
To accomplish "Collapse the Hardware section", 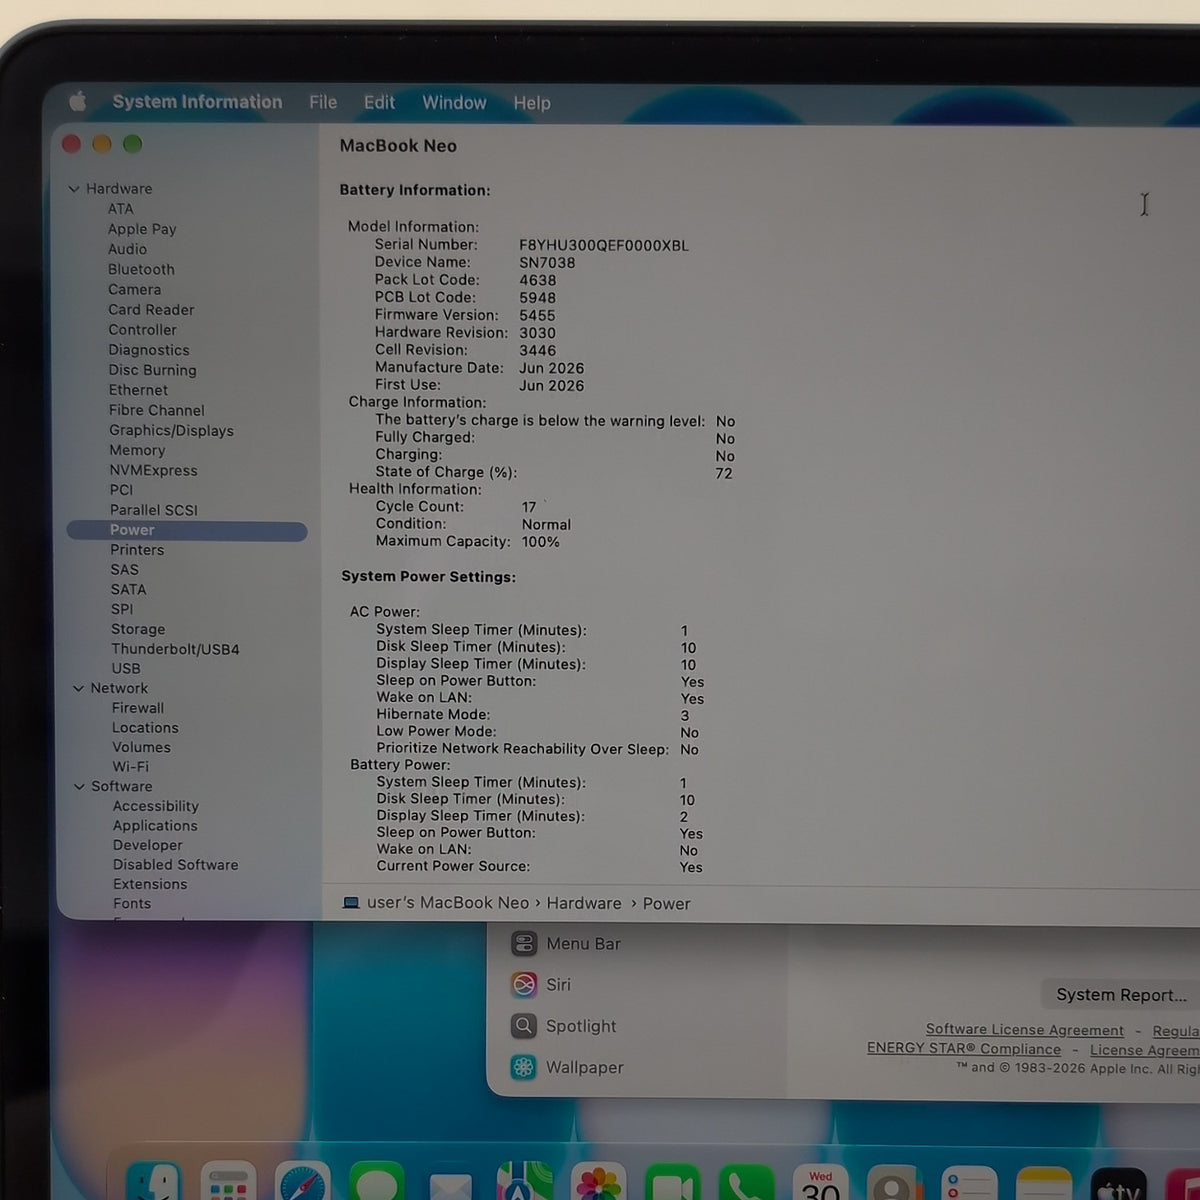I will click(x=74, y=189).
